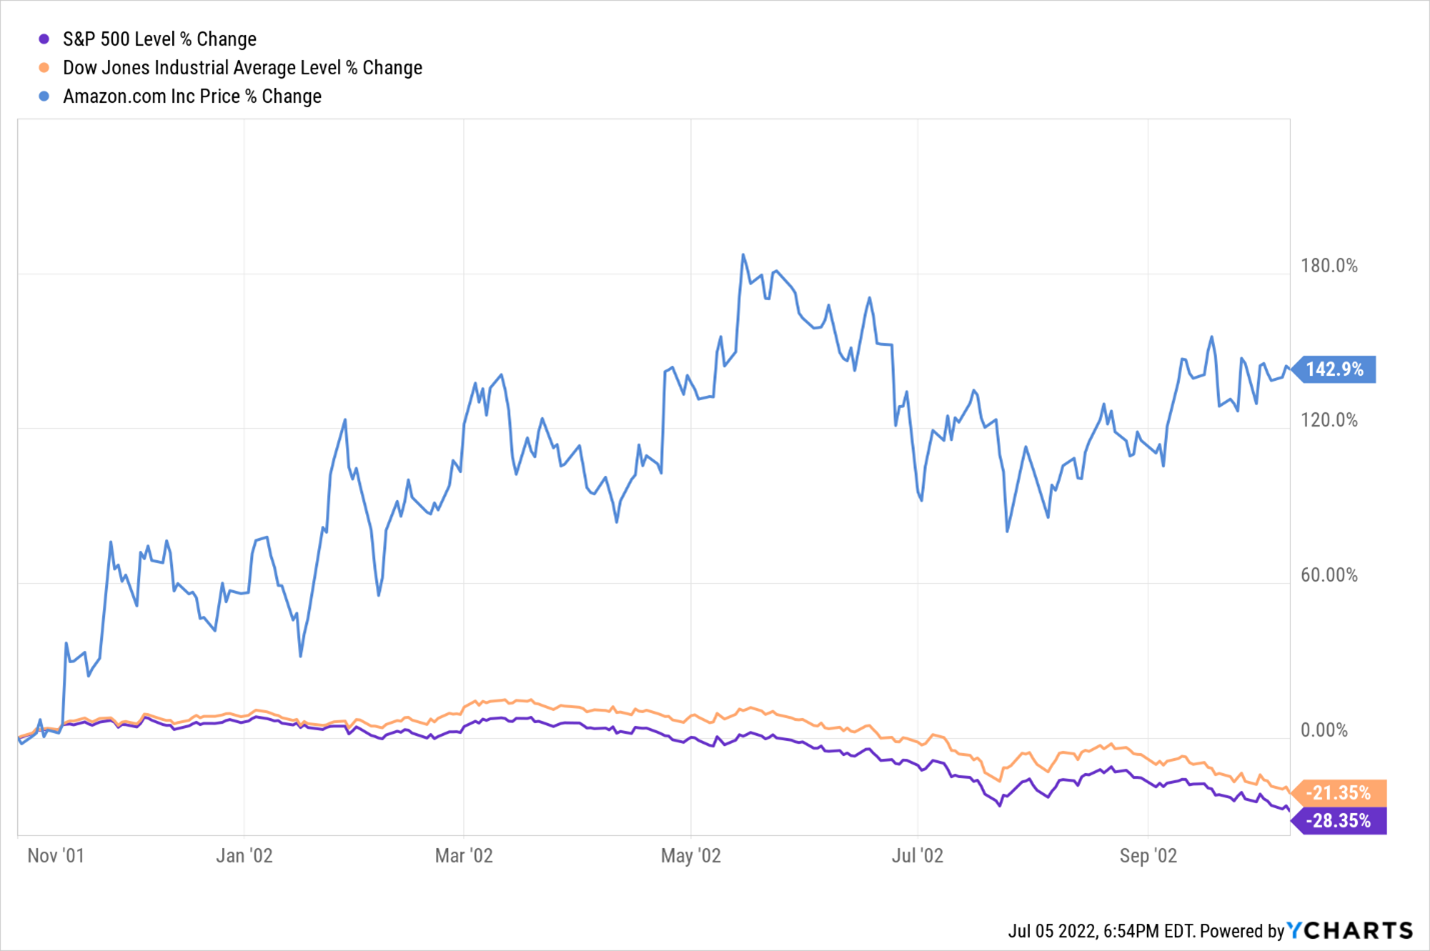Click the blue Amazon.com legend dot
Viewport: 1430px width, 951px height.
pos(44,97)
